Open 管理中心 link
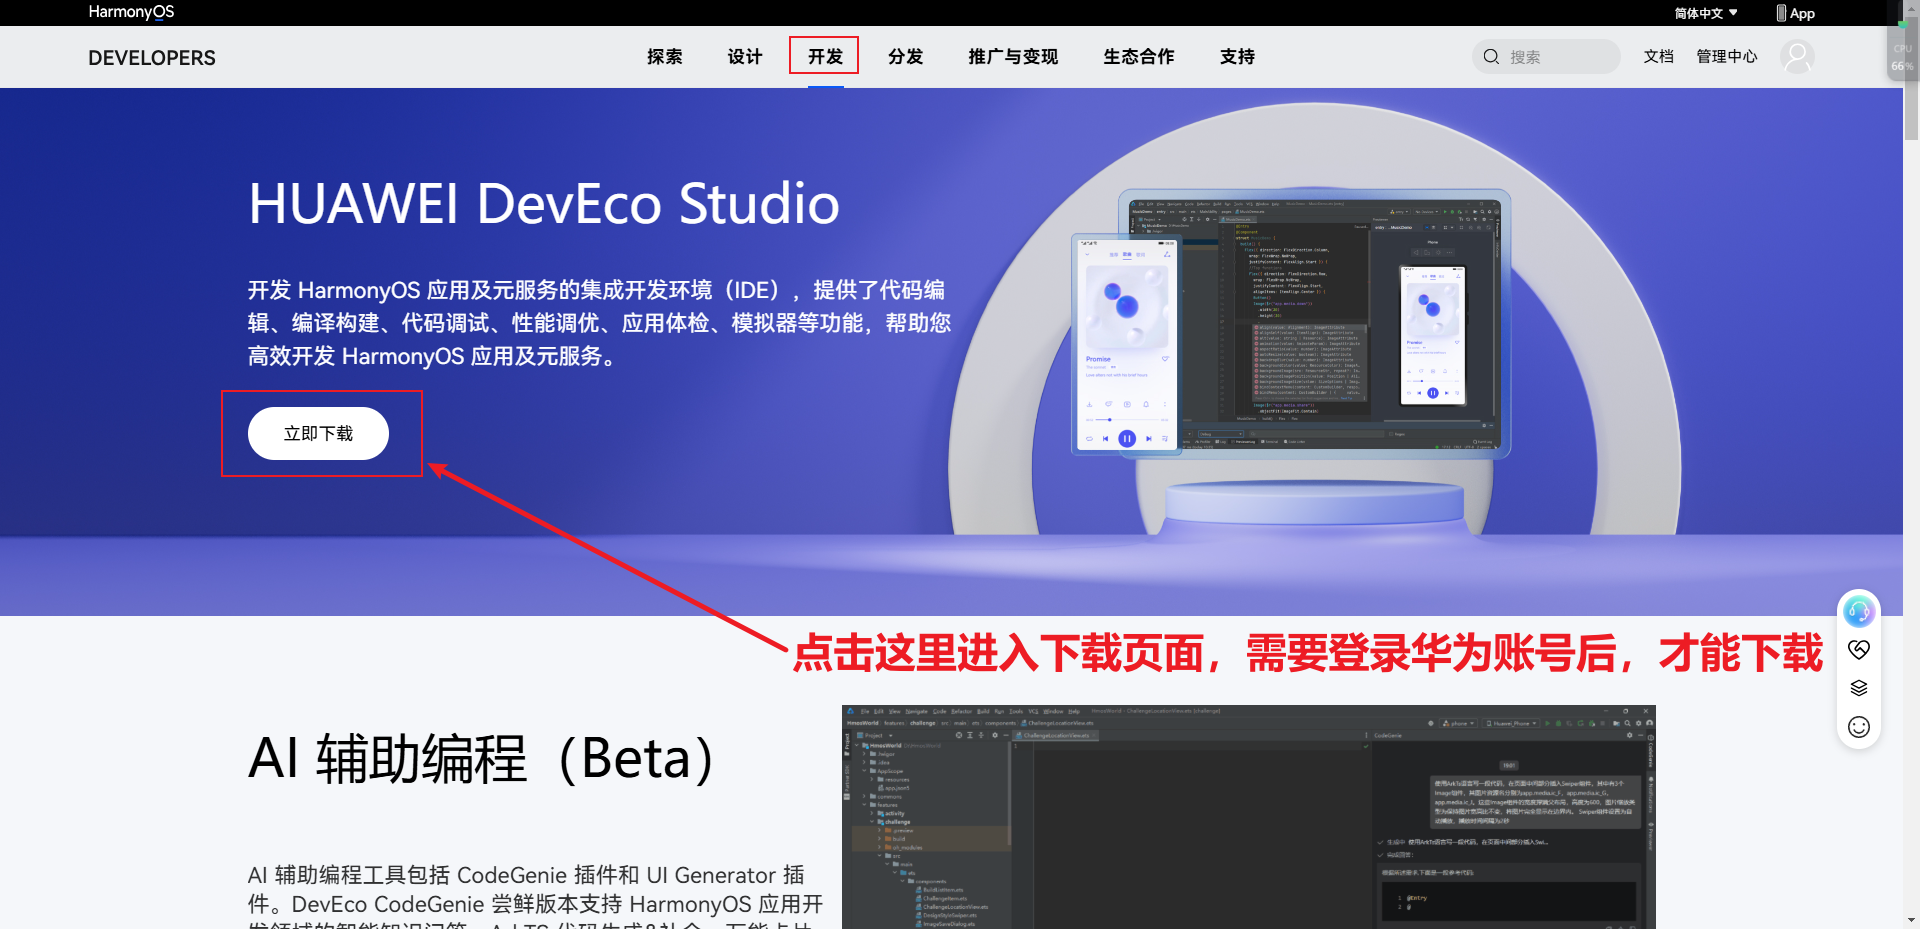This screenshot has height=929, width=1920. [1726, 57]
